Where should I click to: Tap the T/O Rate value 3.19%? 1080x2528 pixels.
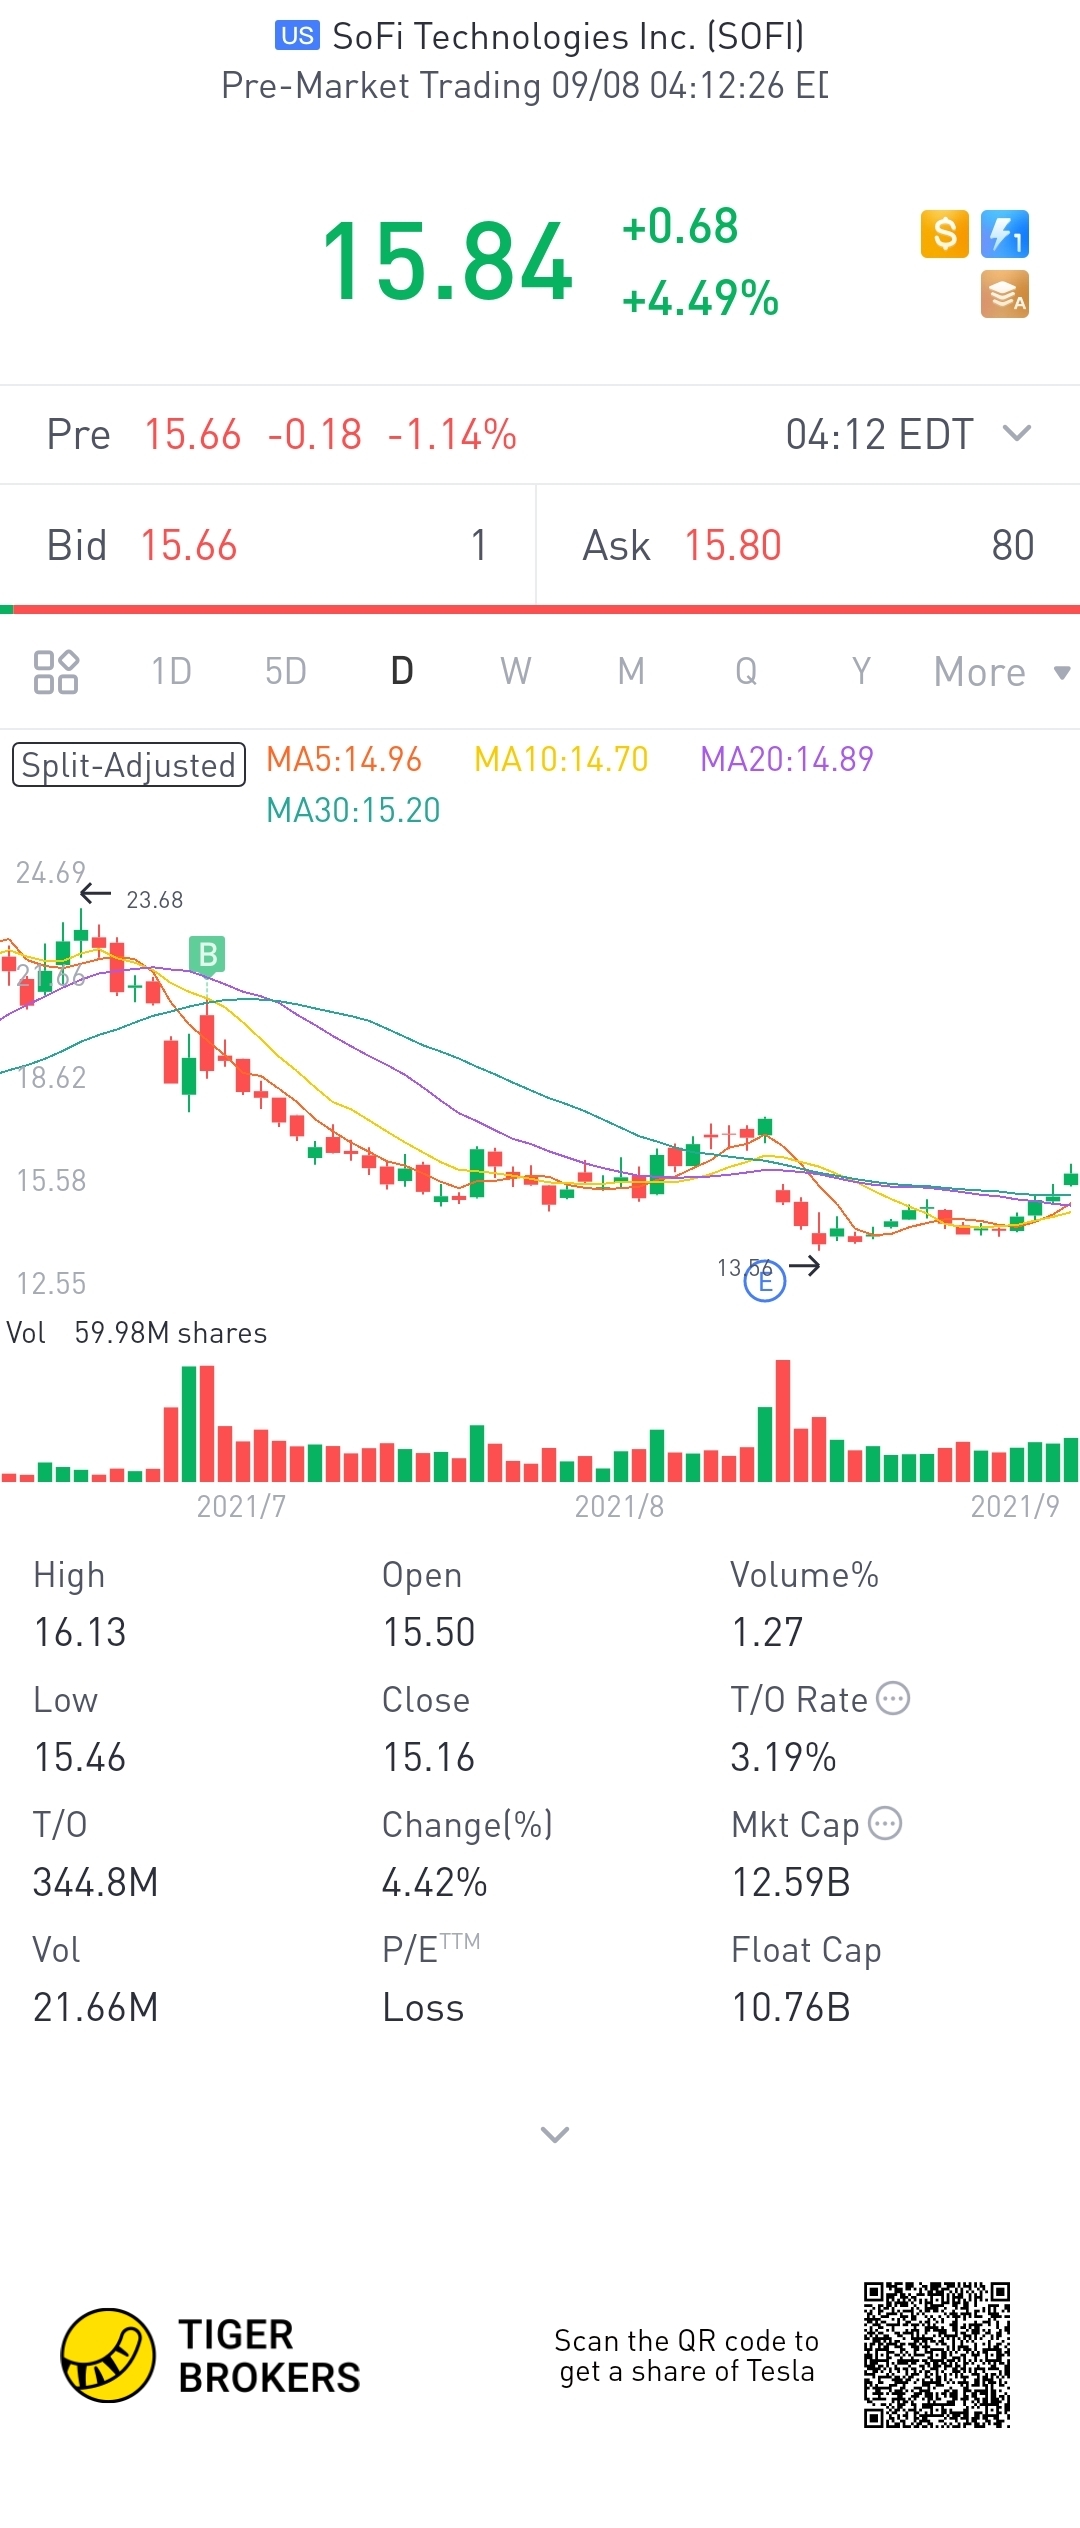[x=783, y=1758]
